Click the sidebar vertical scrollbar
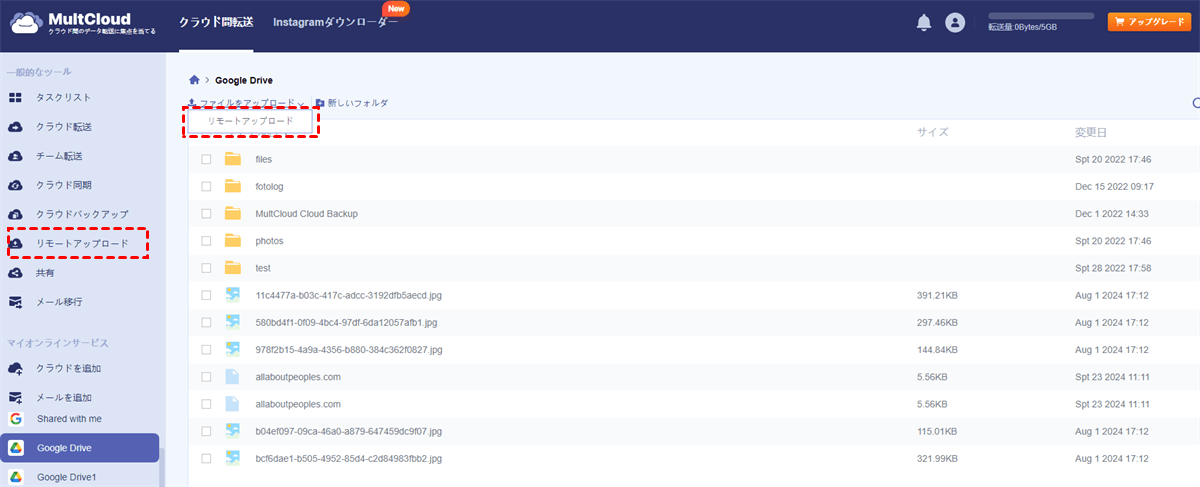The image size is (1200, 487). click(x=161, y=467)
